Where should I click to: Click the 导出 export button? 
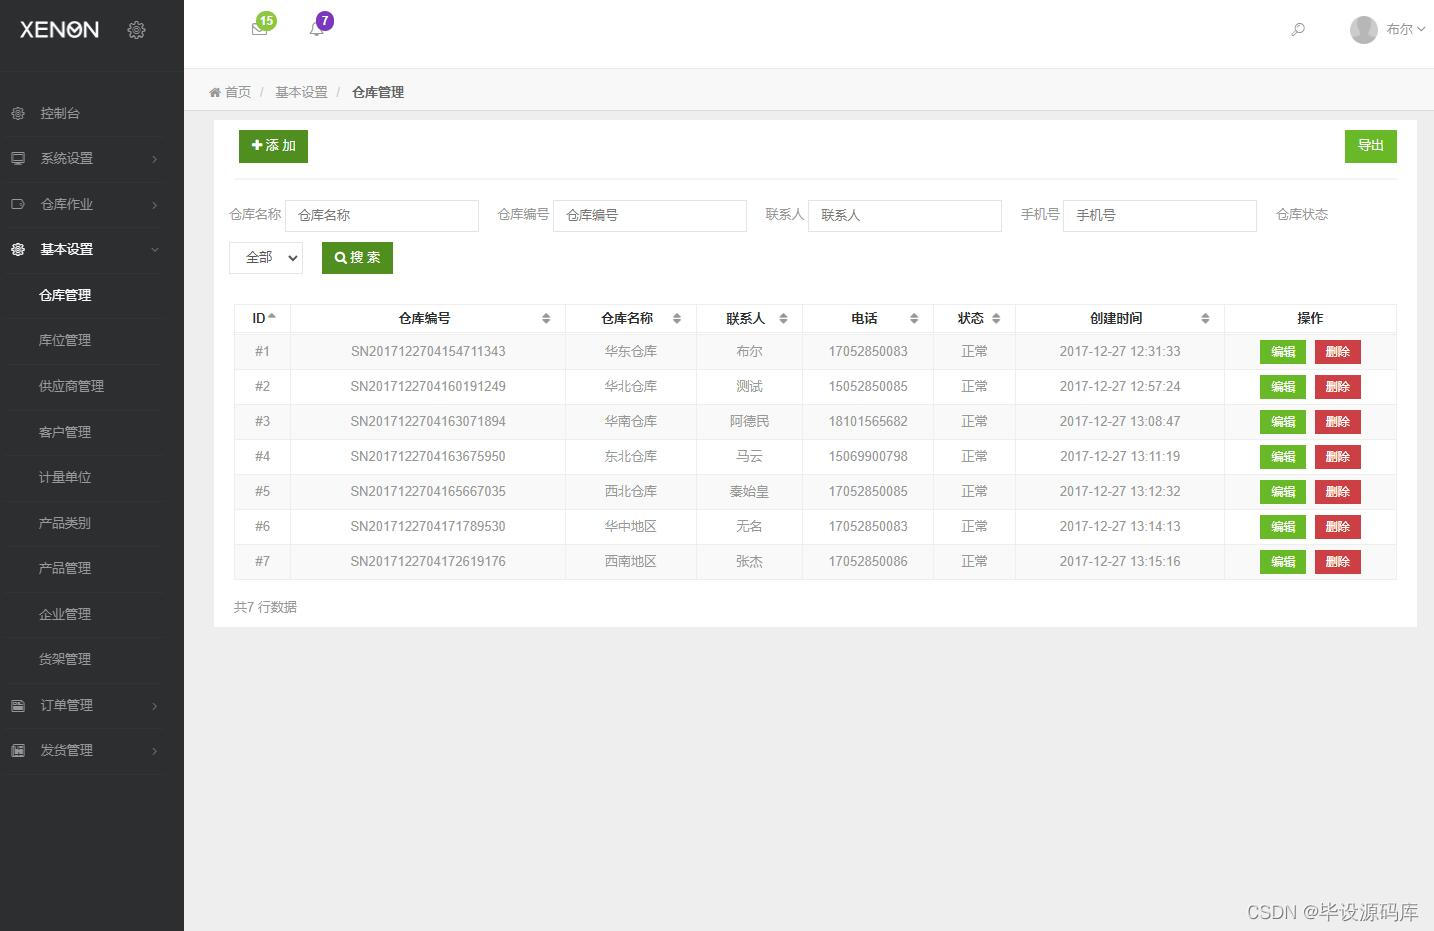1370,146
